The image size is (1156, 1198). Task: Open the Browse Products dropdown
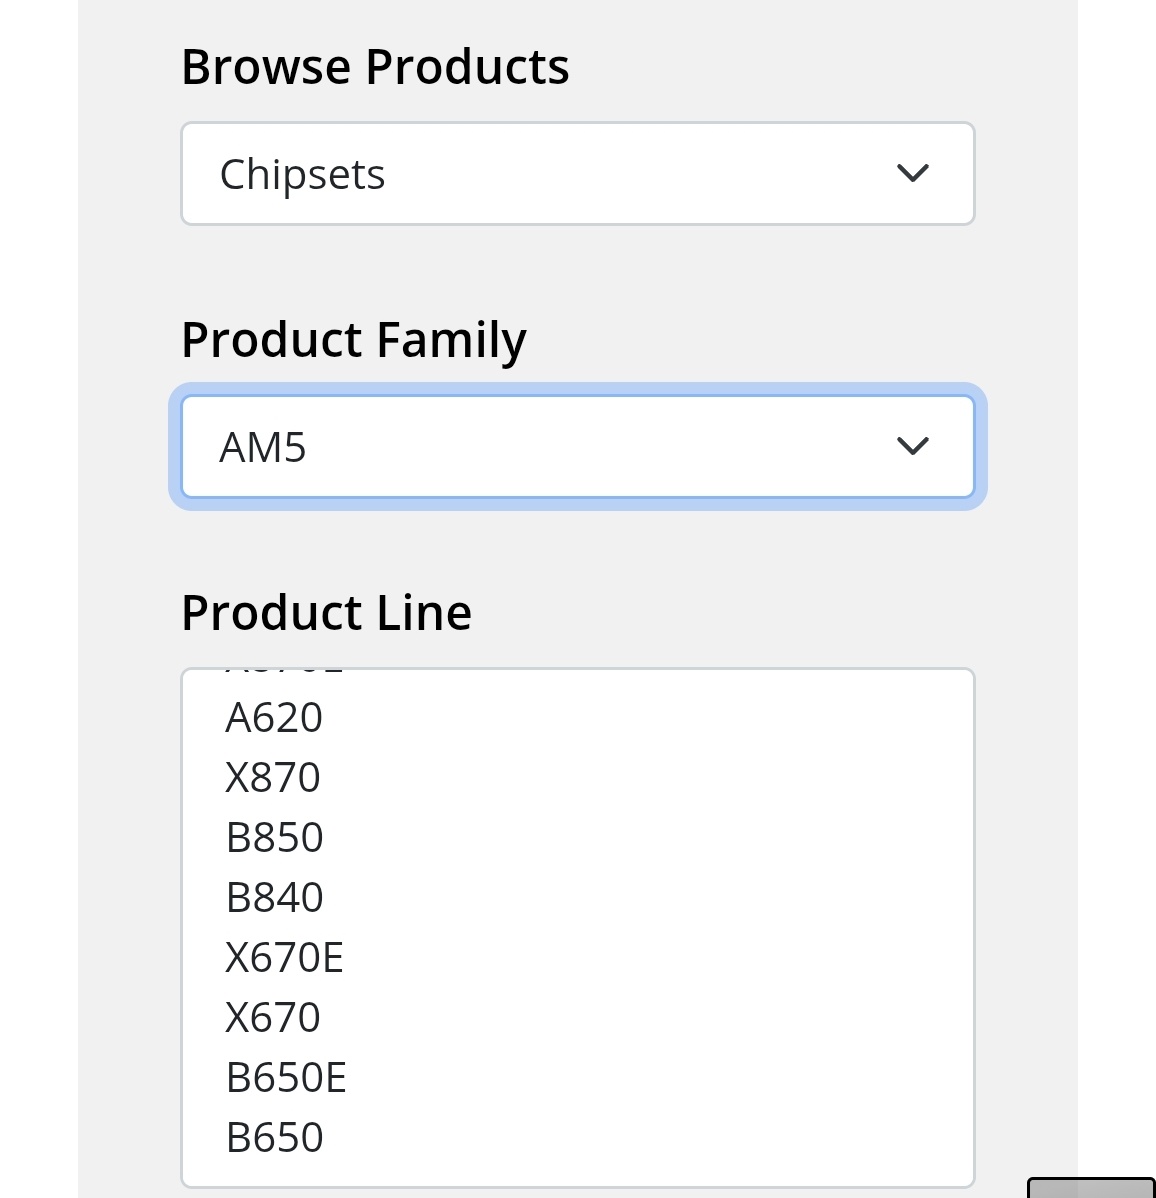577,174
